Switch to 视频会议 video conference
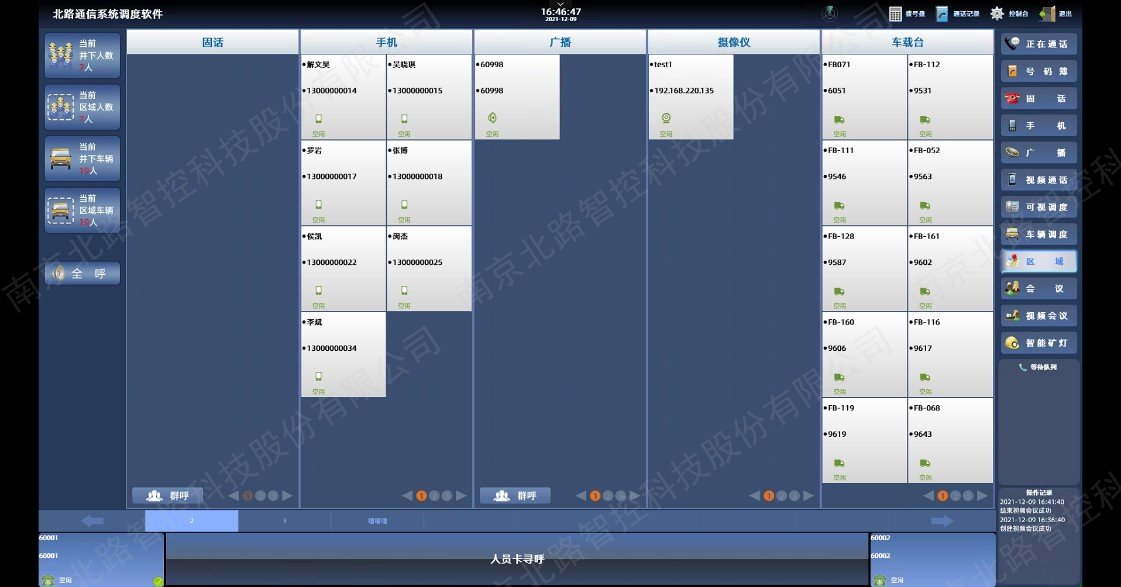This screenshot has height=587, width=1121. coord(1039,316)
